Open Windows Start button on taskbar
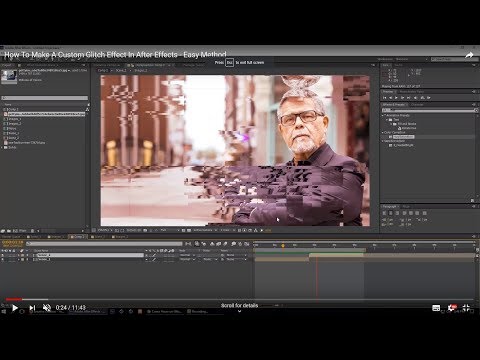Screen dimensions: 480x360 pos(4,312)
